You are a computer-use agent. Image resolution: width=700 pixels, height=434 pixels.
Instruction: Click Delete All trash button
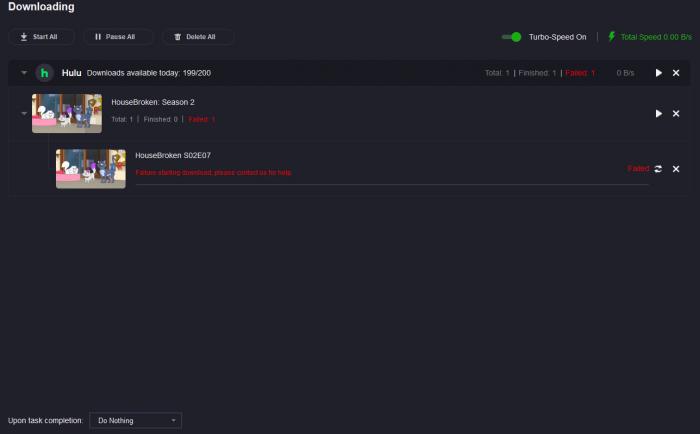(197, 37)
